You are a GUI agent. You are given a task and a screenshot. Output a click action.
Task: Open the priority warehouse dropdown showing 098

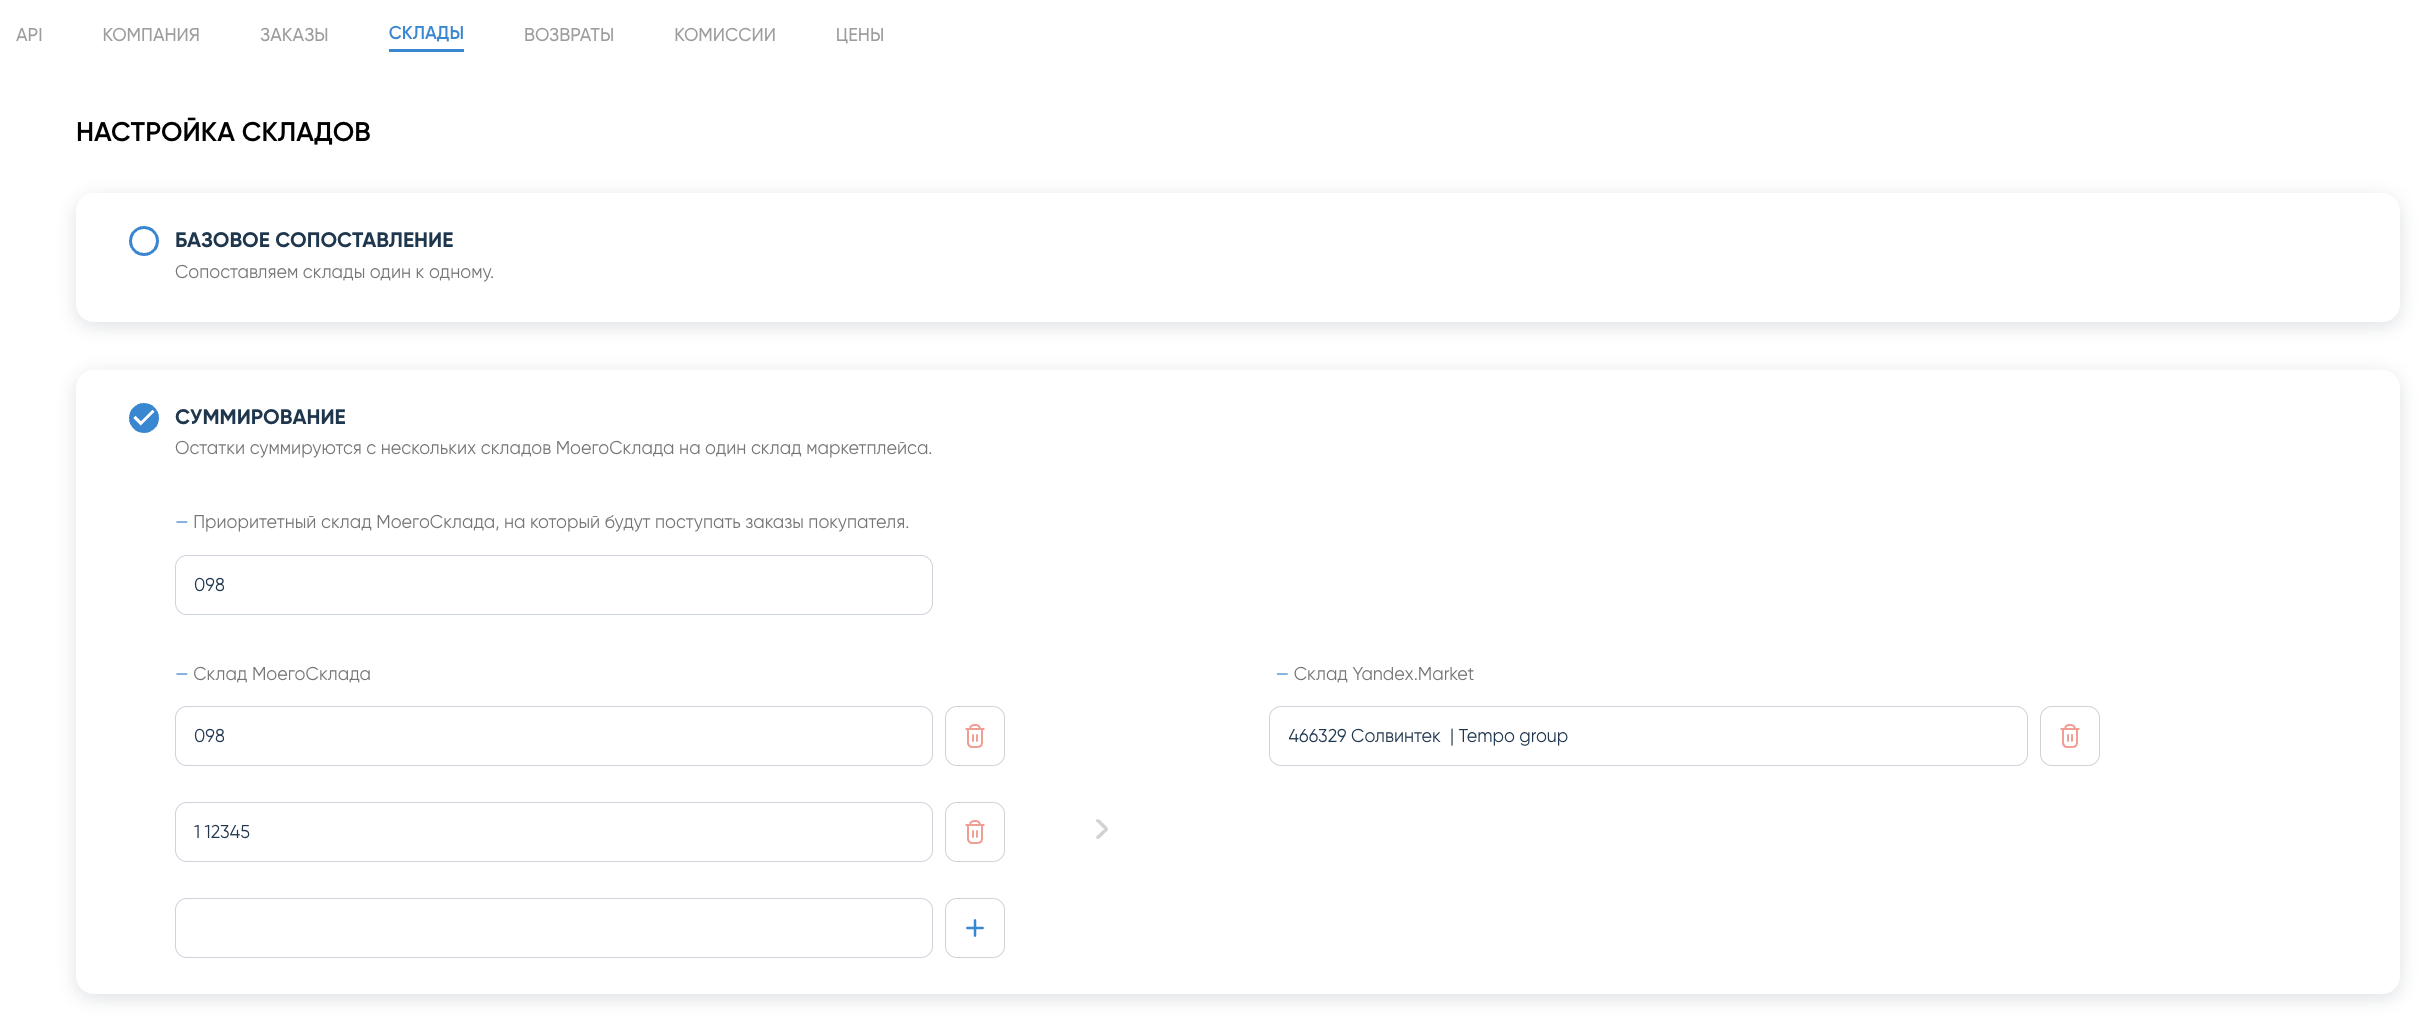click(553, 585)
